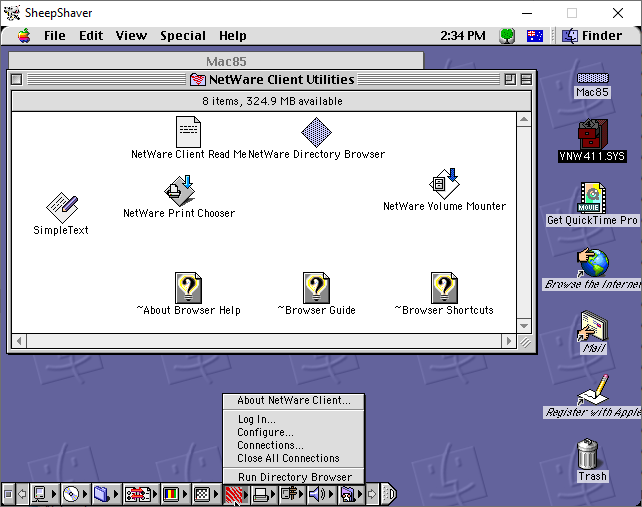Viewport: 642px width, 507px height.
Task: Choose About NetWare Client... from popup
Action: (294, 400)
